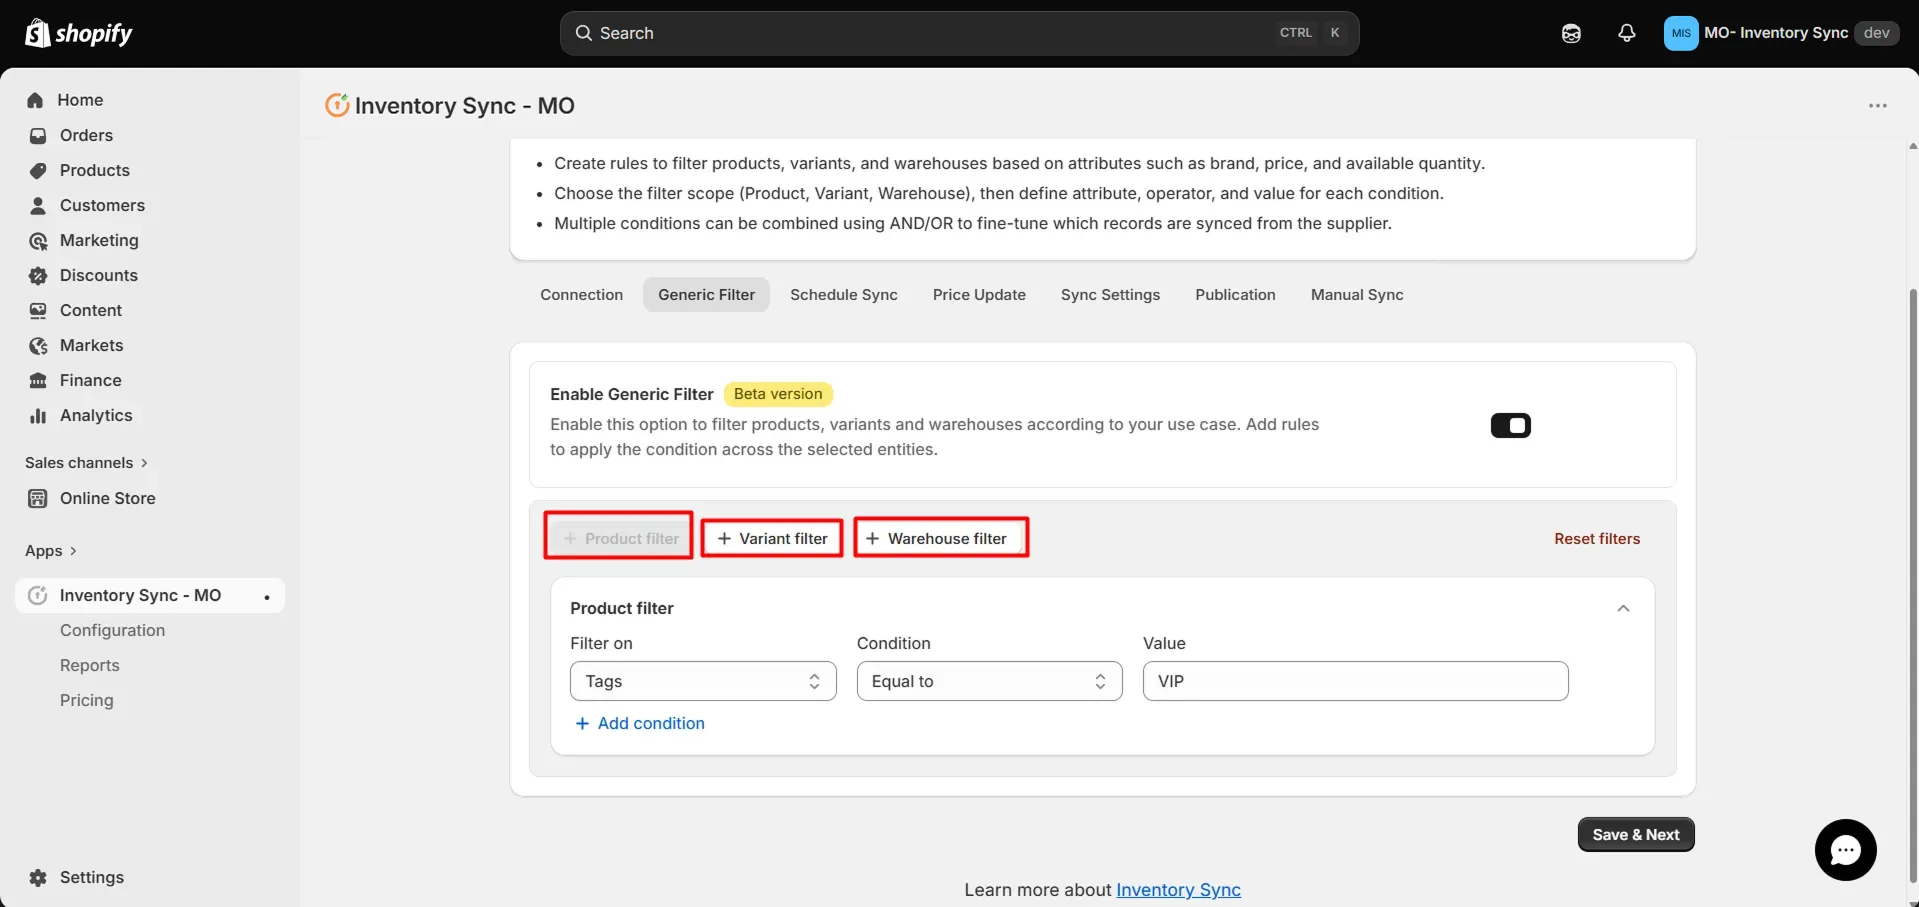The width and height of the screenshot is (1919, 907).
Task: Click the Products tag icon
Action: pyautogui.click(x=38, y=170)
